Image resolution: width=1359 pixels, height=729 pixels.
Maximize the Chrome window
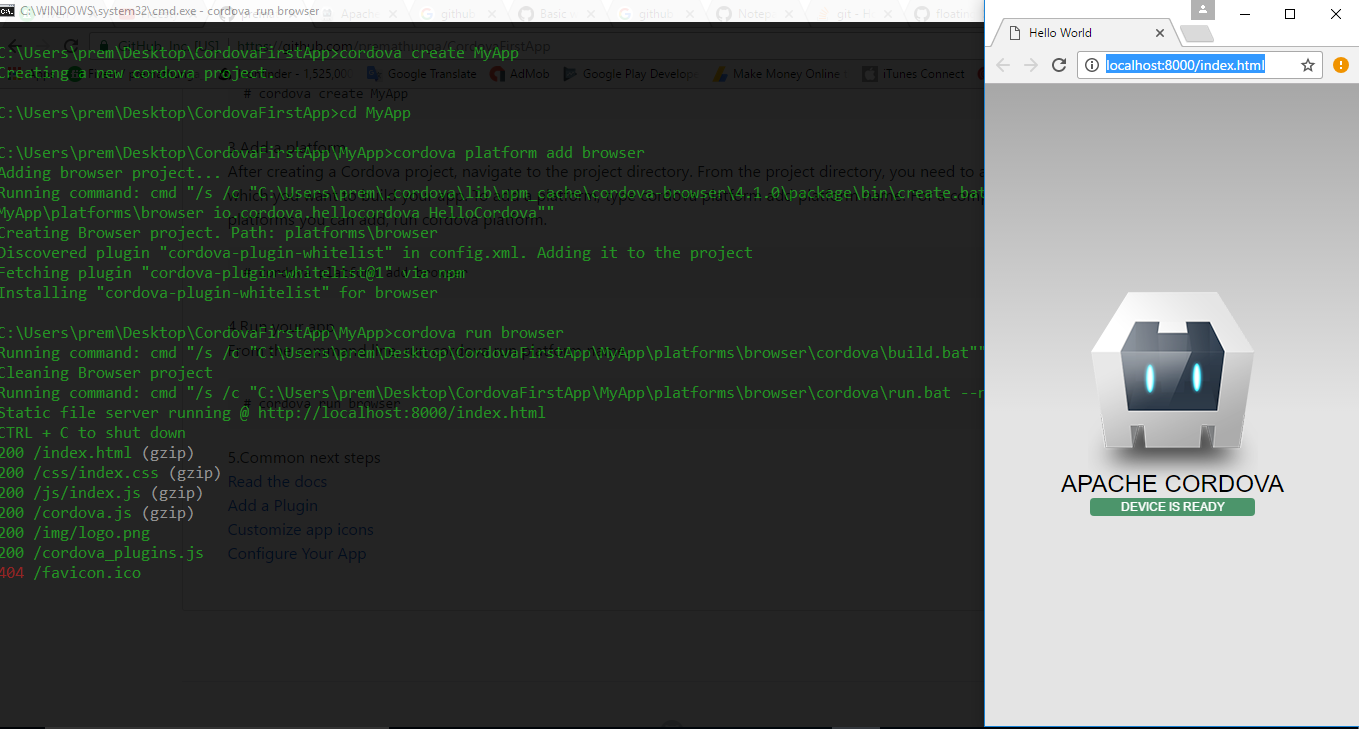coord(1290,14)
